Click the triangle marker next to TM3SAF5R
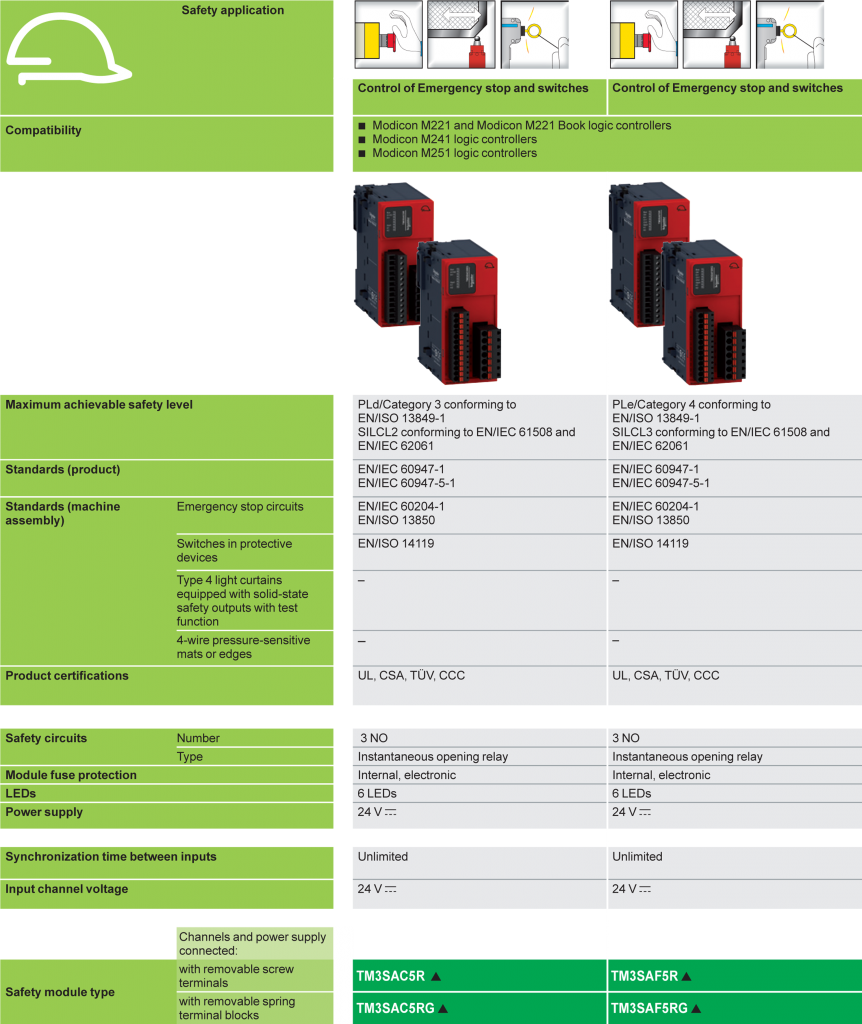 click(686, 976)
